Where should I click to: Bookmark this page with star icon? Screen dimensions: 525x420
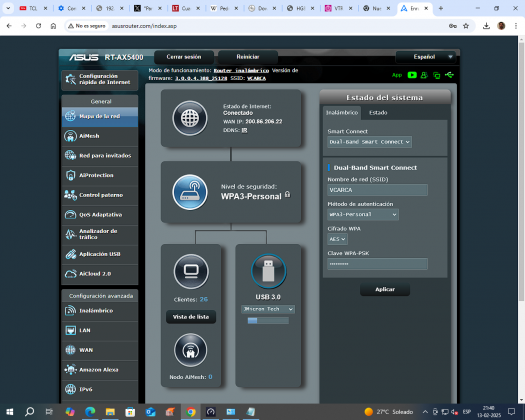tap(466, 26)
